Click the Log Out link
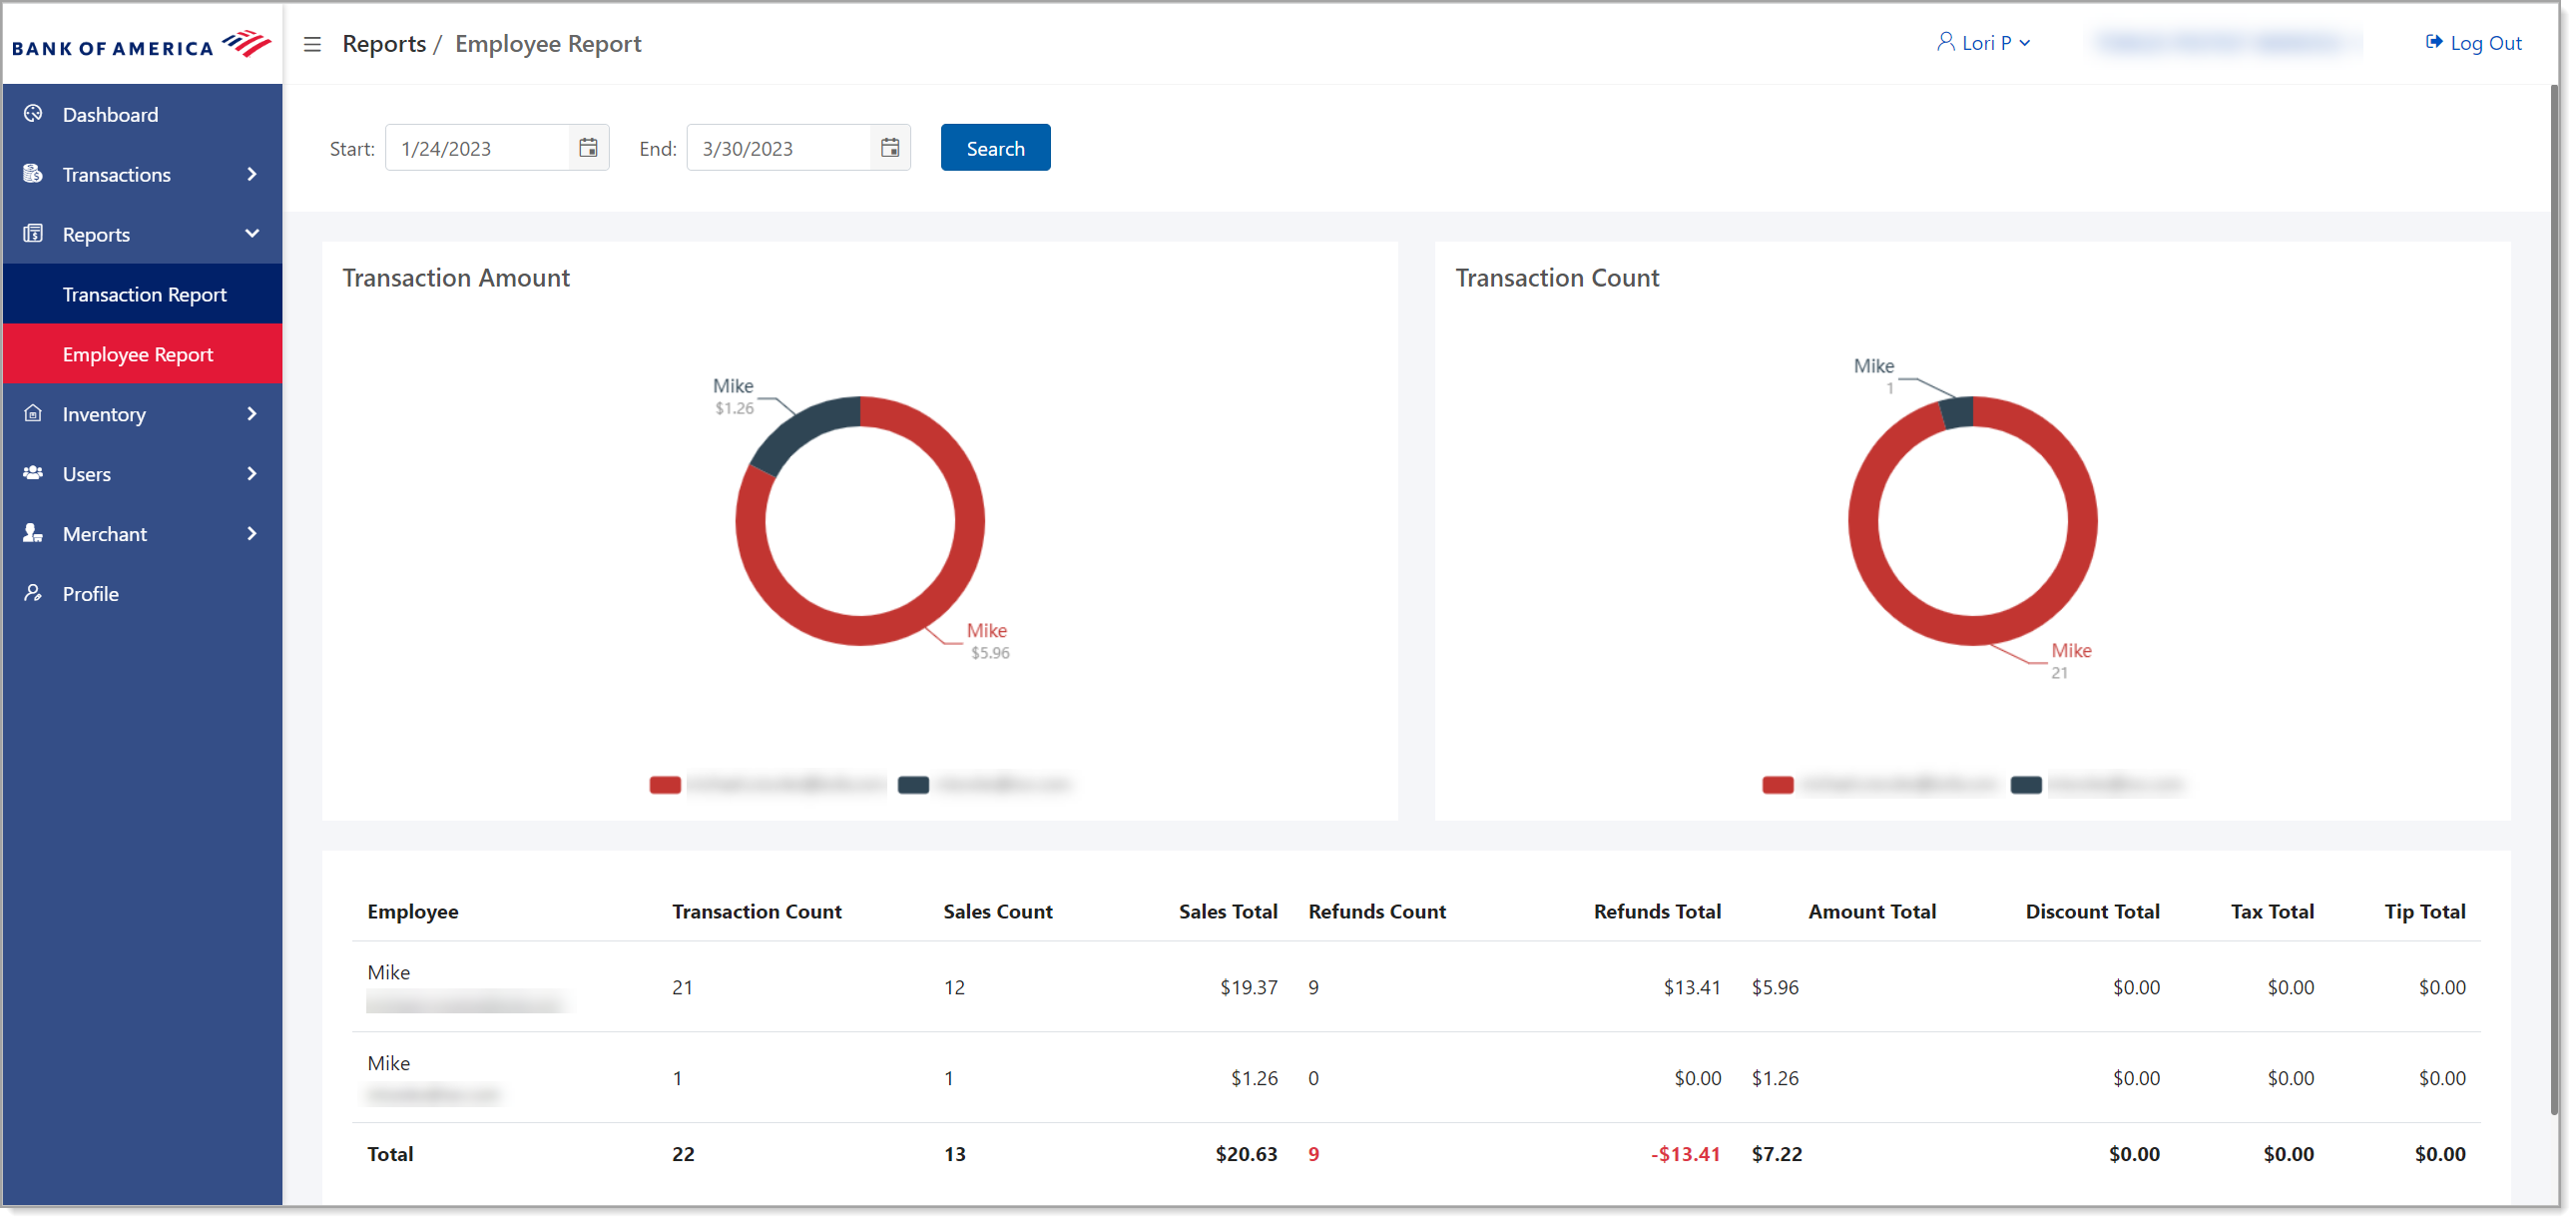 [x=2473, y=43]
